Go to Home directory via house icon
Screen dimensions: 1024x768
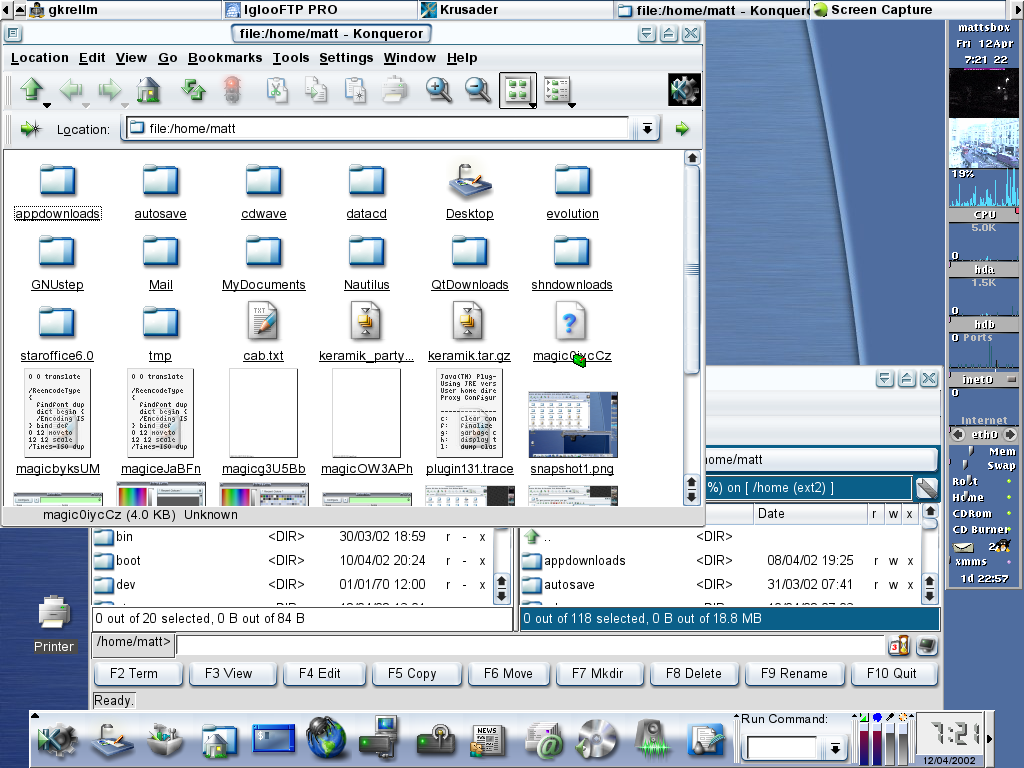click(149, 89)
